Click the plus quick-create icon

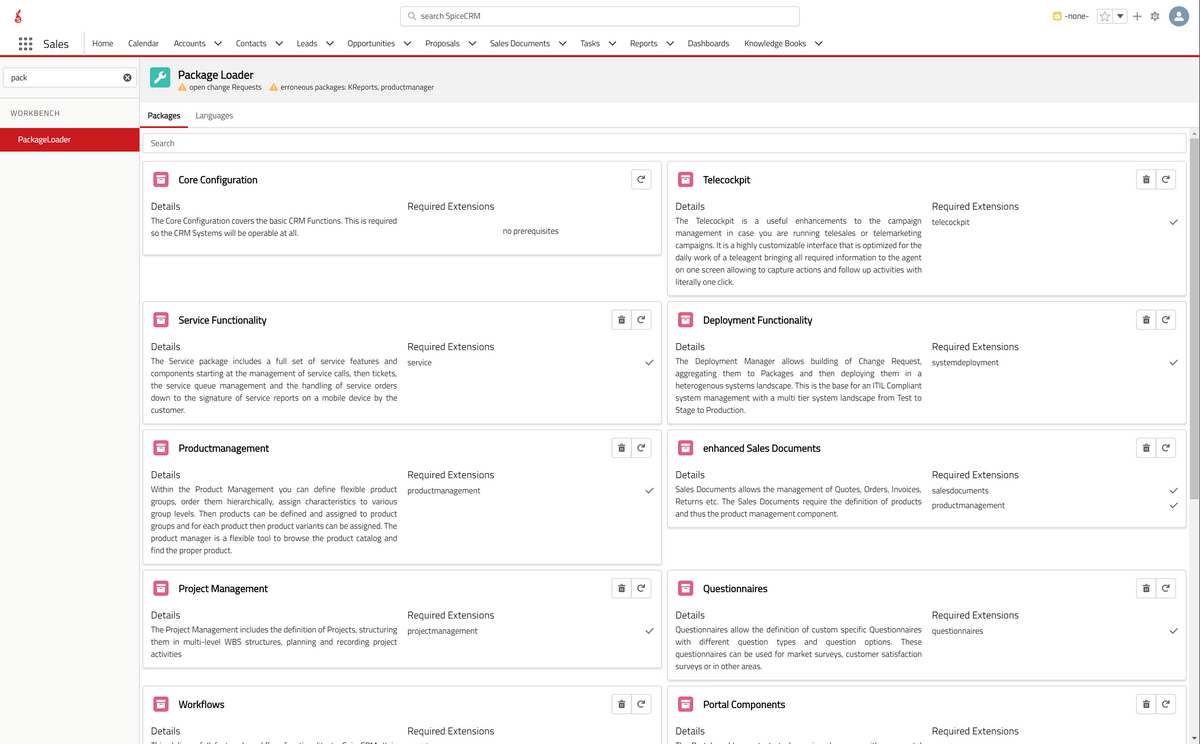click(x=1137, y=16)
